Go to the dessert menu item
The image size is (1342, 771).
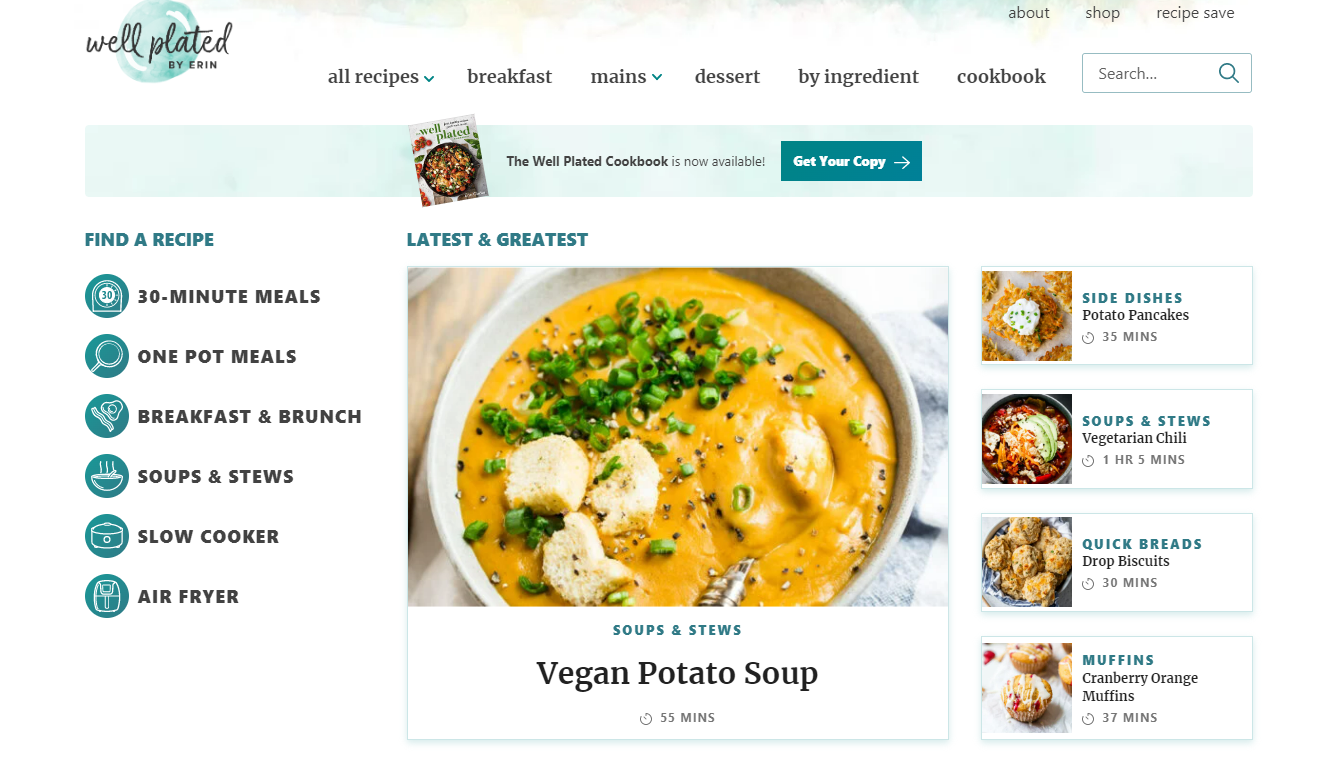(727, 76)
